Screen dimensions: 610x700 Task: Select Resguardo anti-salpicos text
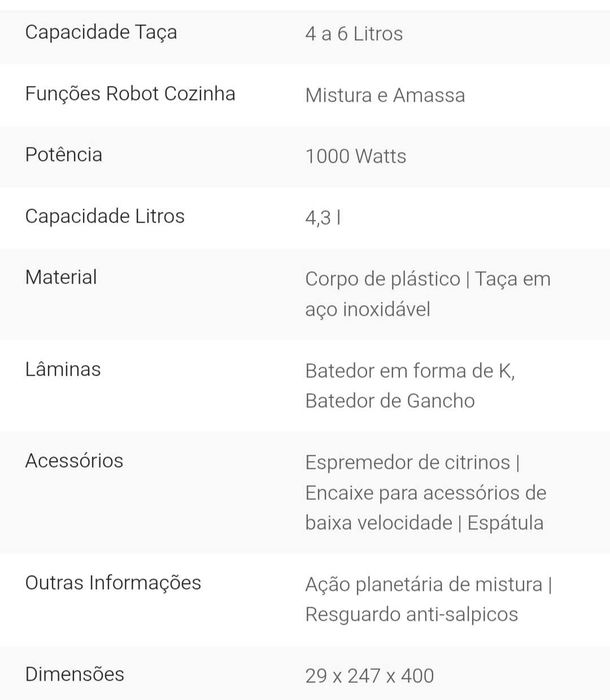point(411,615)
